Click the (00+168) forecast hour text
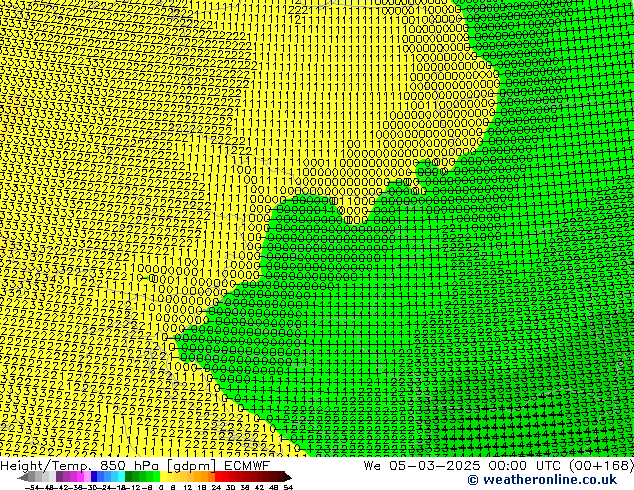 (601, 465)
